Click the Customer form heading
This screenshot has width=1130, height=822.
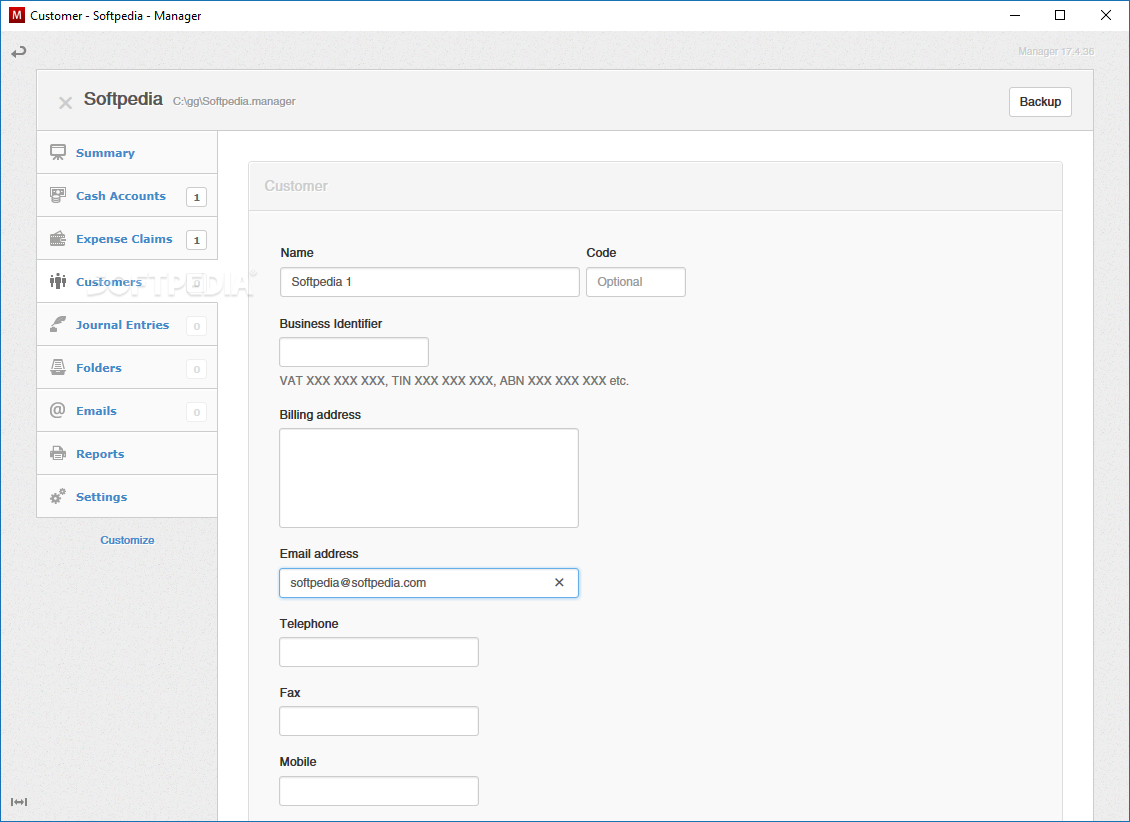[x=295, y=186]
